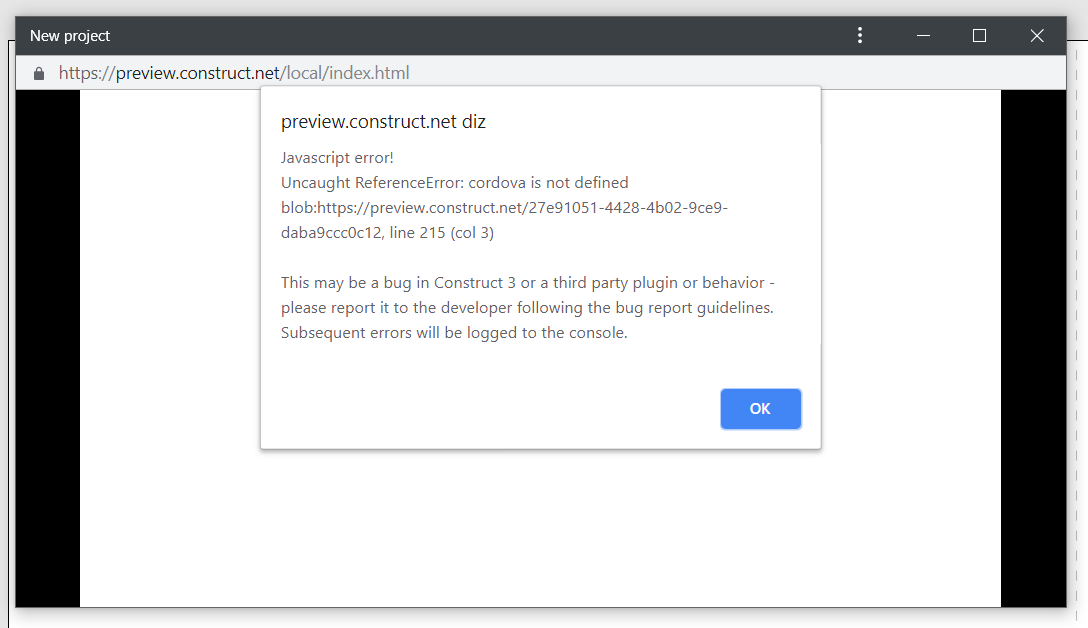Click the This may be a bug sentence
Viewport: 1088px width, 628px height.
pyautogui.click(x=527, y=282)
